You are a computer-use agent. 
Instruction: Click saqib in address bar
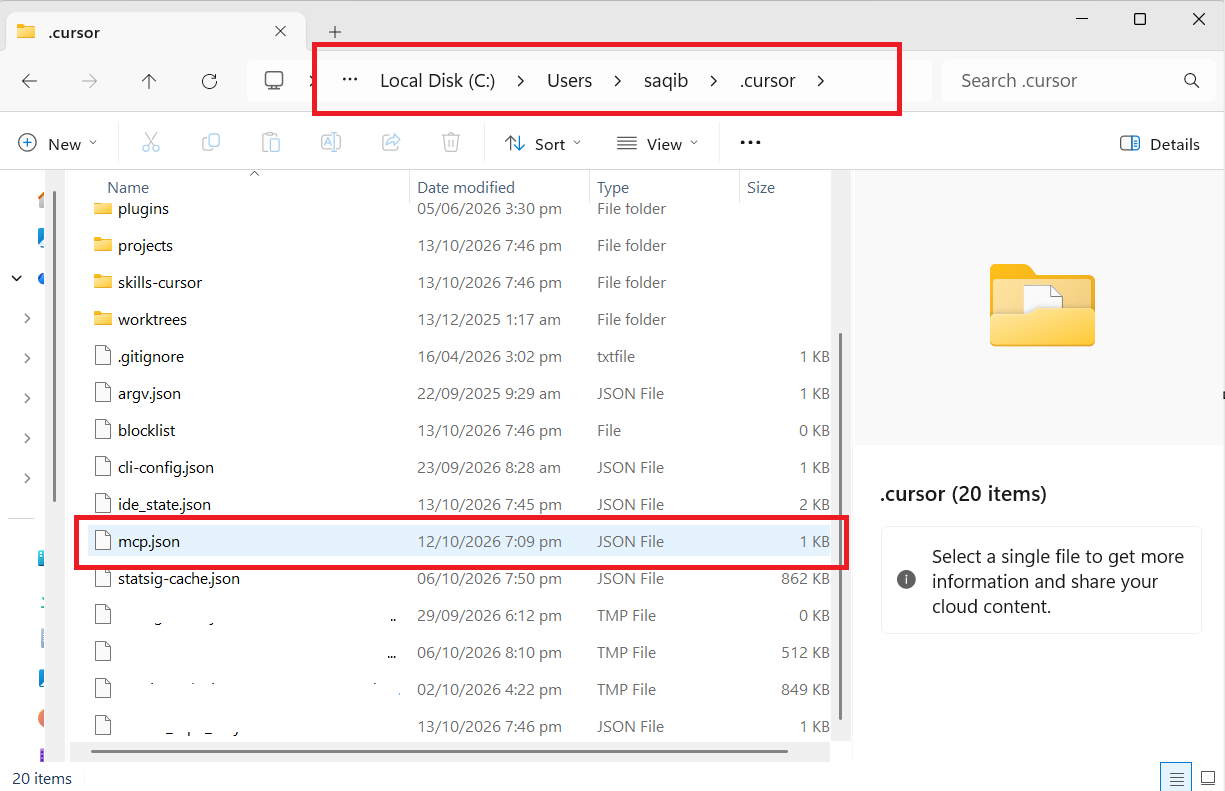click(666, 81)
